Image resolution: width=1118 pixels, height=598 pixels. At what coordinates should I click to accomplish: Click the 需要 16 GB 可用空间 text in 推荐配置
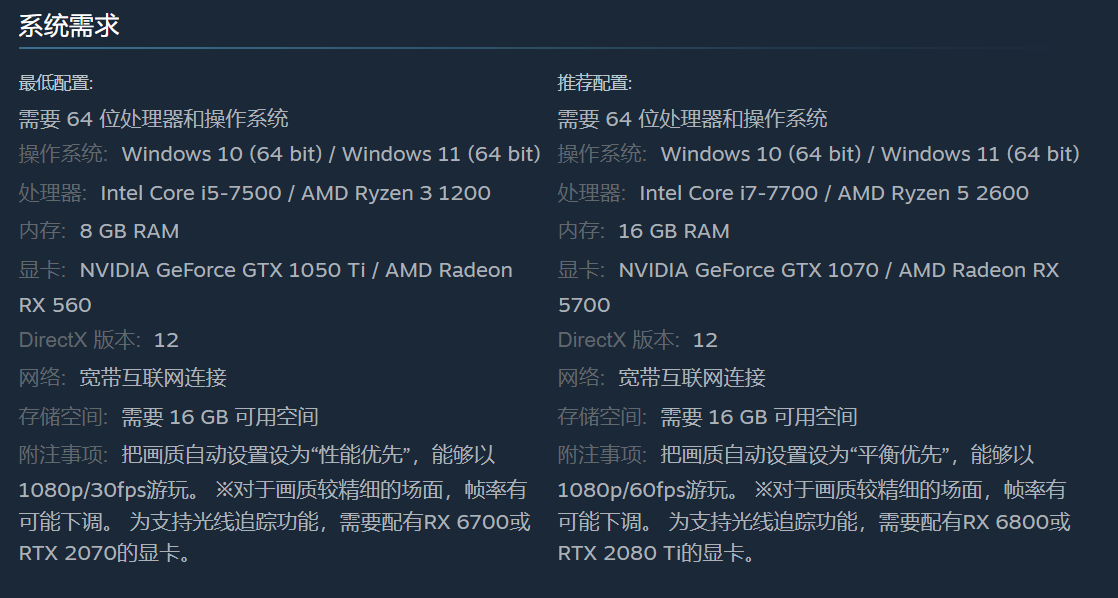[x=759, y=417]
